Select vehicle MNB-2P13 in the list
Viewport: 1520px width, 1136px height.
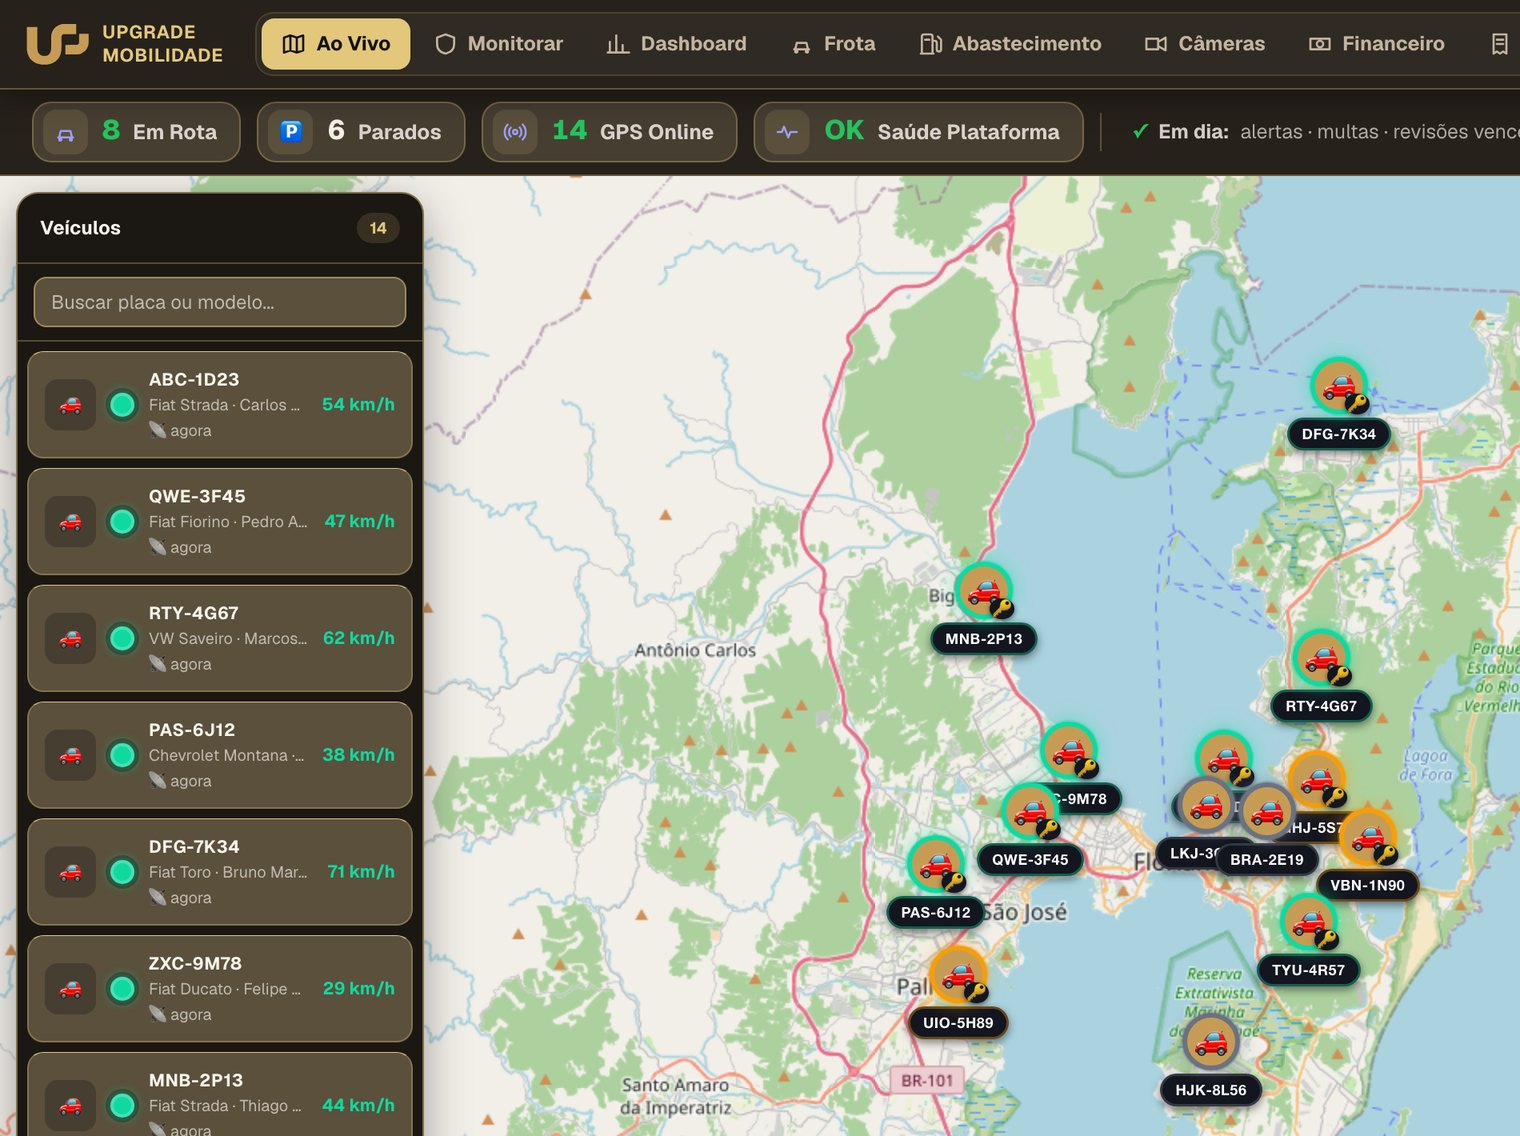(x=220, y=1094)
